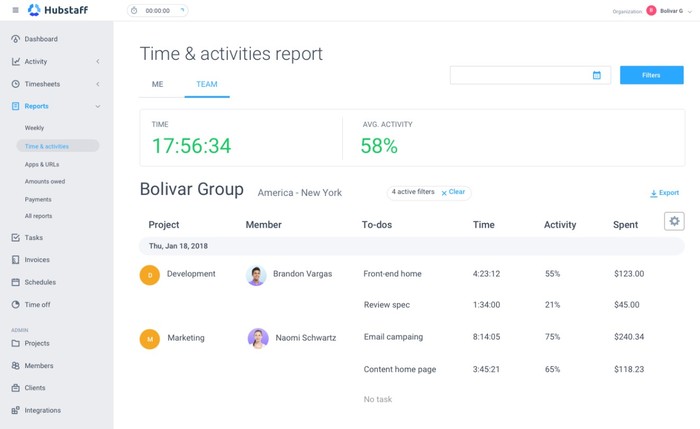Screen dimensions: 700x429
Task: Click the Export link
Action: click(x=669, y=192)
